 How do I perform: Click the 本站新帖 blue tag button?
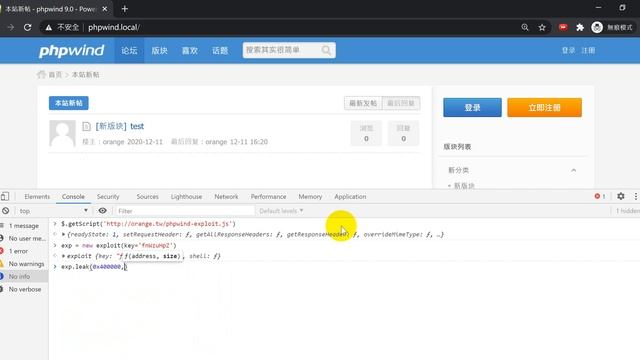pos(69,103)
